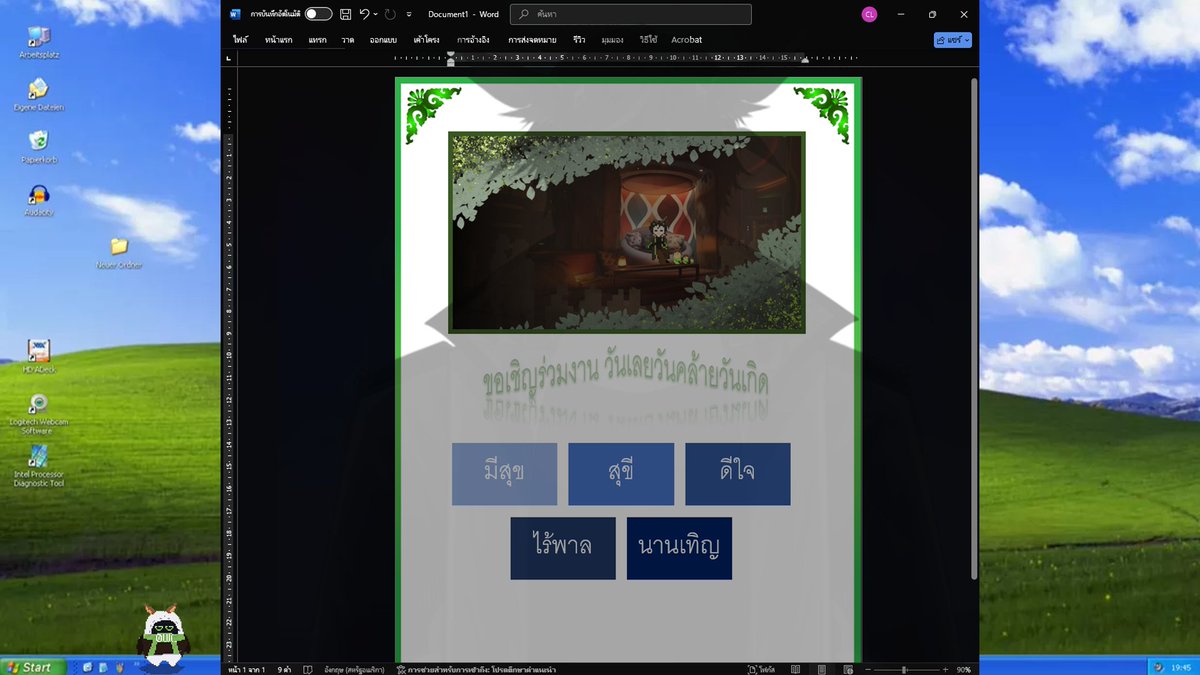Switch to Print Layout view icon
Image resolution: width=1200 pixels, height=675 pixels.
[x=822, y=669]
